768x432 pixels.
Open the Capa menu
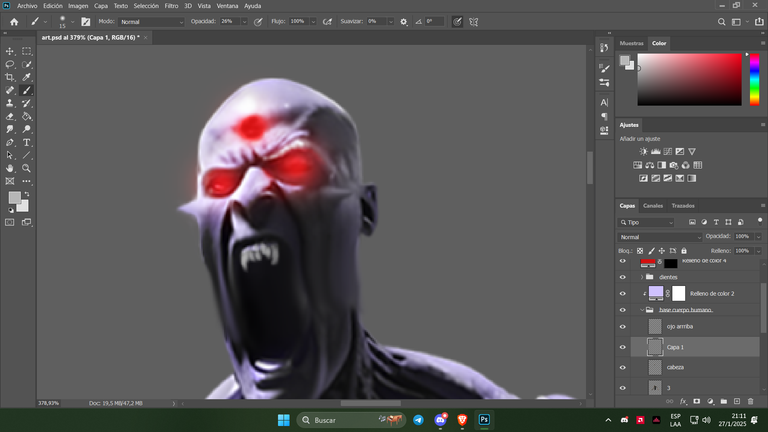point(101,6)
